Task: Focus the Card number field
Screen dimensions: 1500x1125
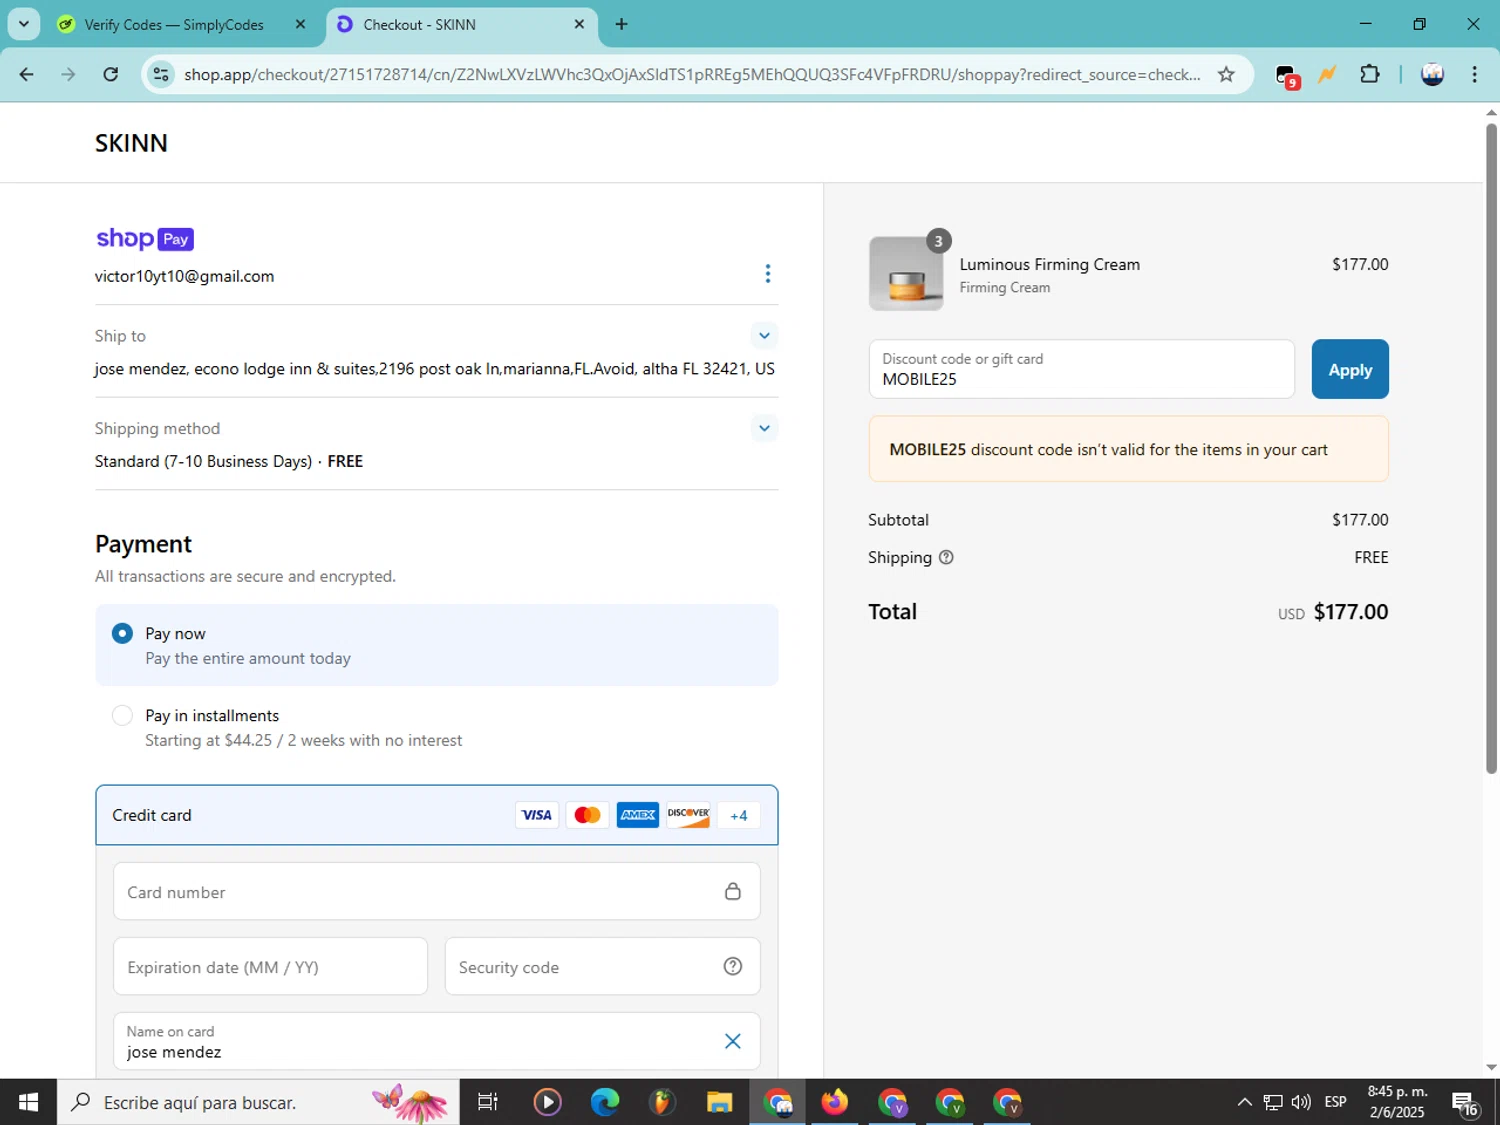Action: point(436,892)
